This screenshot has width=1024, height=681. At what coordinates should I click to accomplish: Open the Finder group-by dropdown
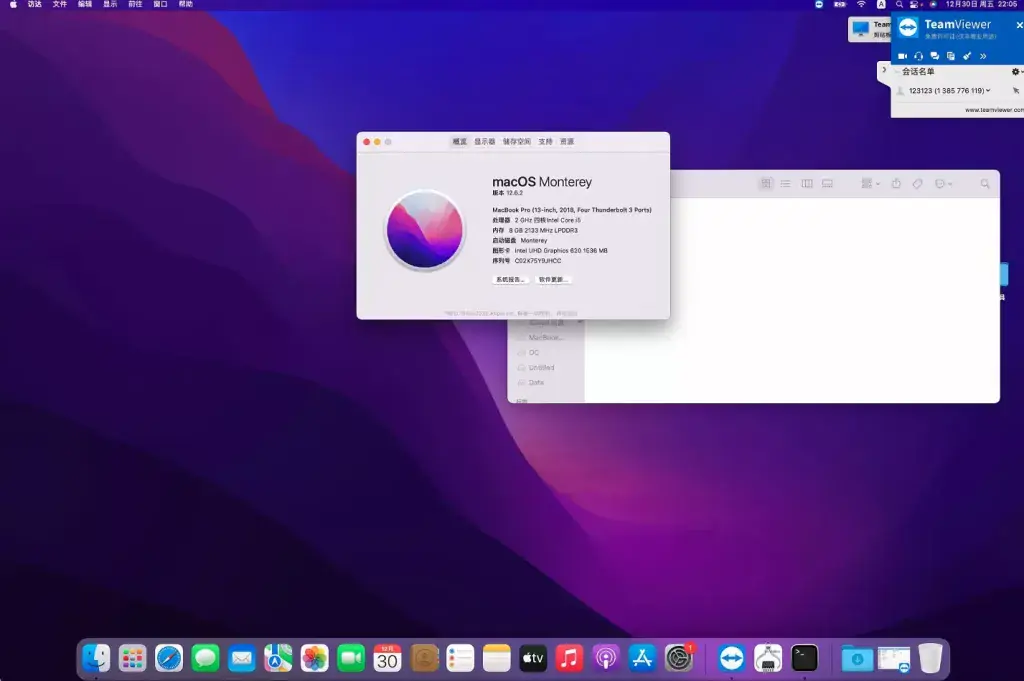pyautogui.click(x=871, y=183)
